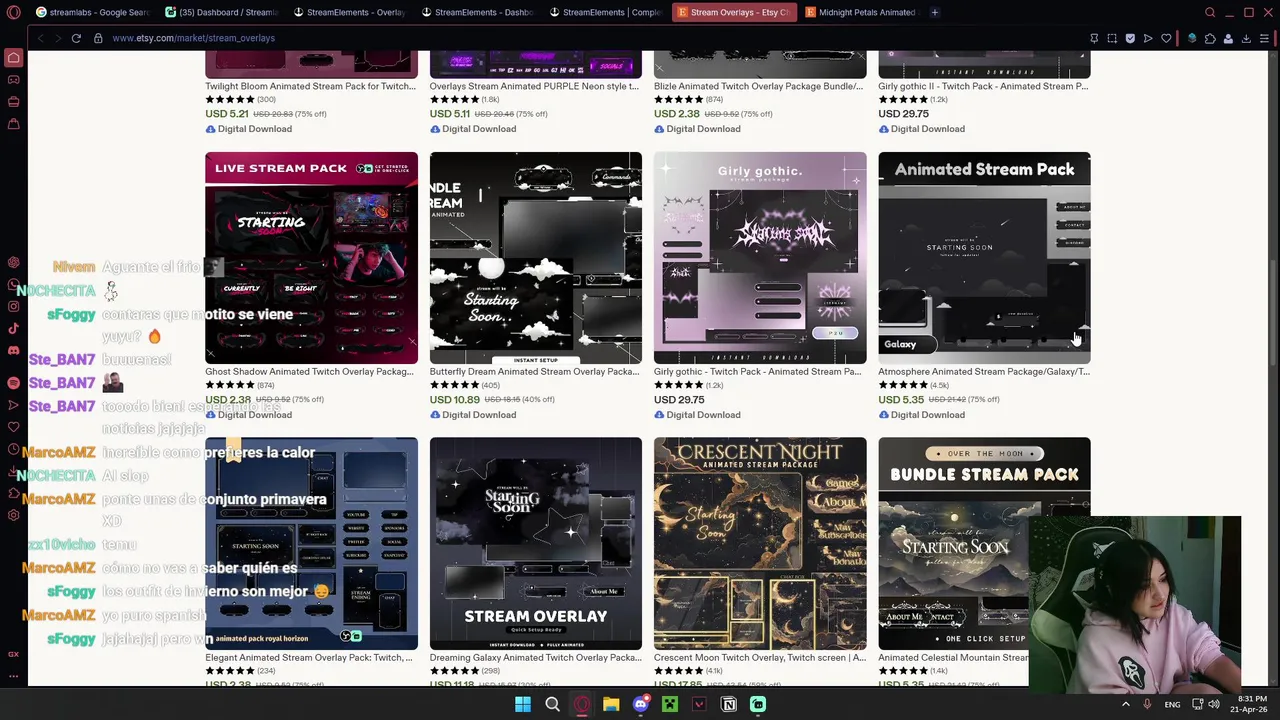Switch the ENG input language indicator
Screen dimensions: 1280x720
click(1172, 704)
